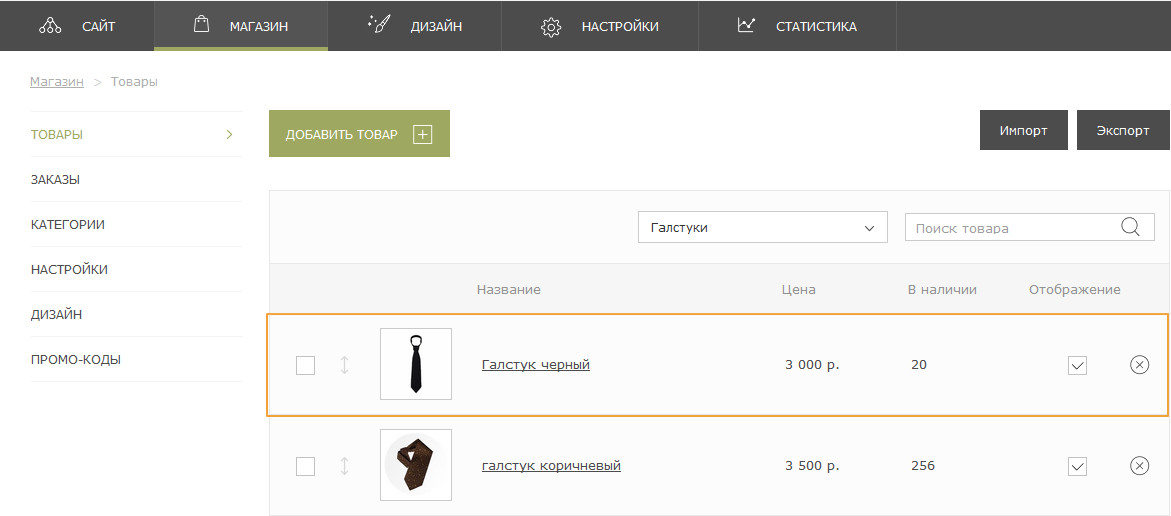This screenshot has height=516, width=1171.
Task: Click the Импорт button
Action: tap(1023, 131)
